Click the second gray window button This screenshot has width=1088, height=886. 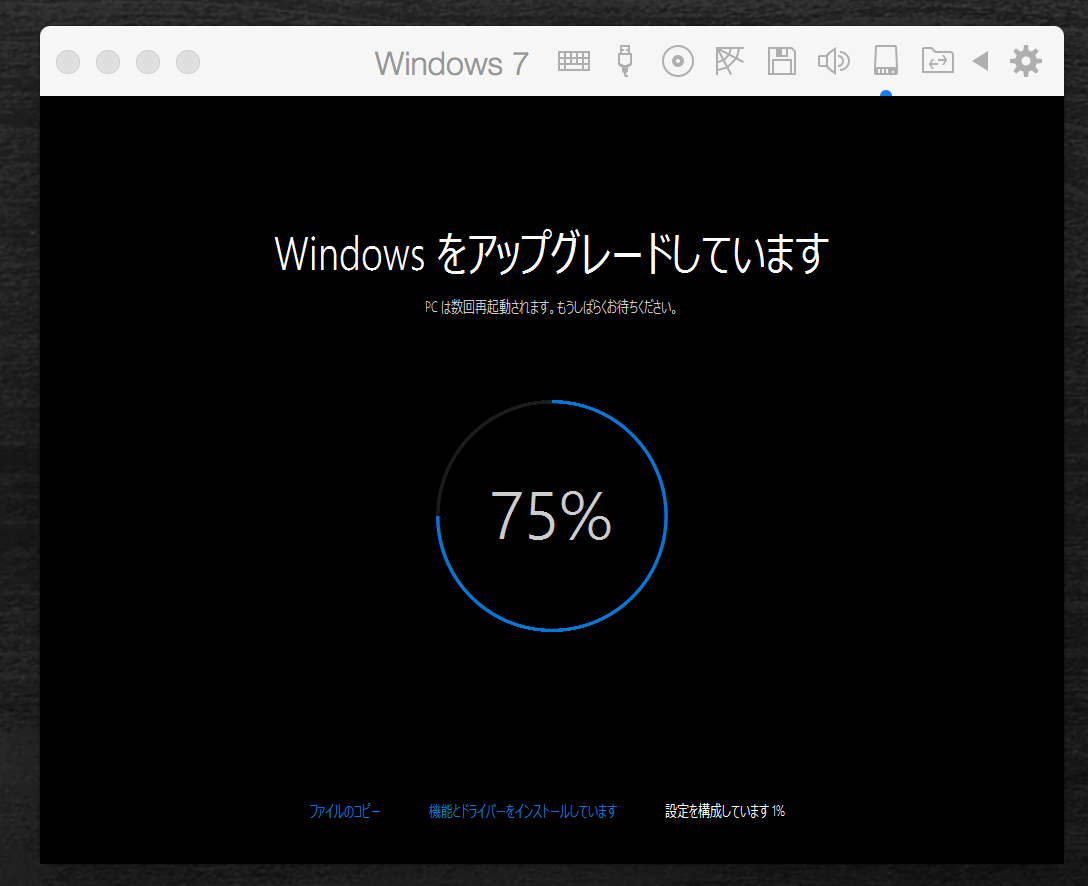point(108,62)
